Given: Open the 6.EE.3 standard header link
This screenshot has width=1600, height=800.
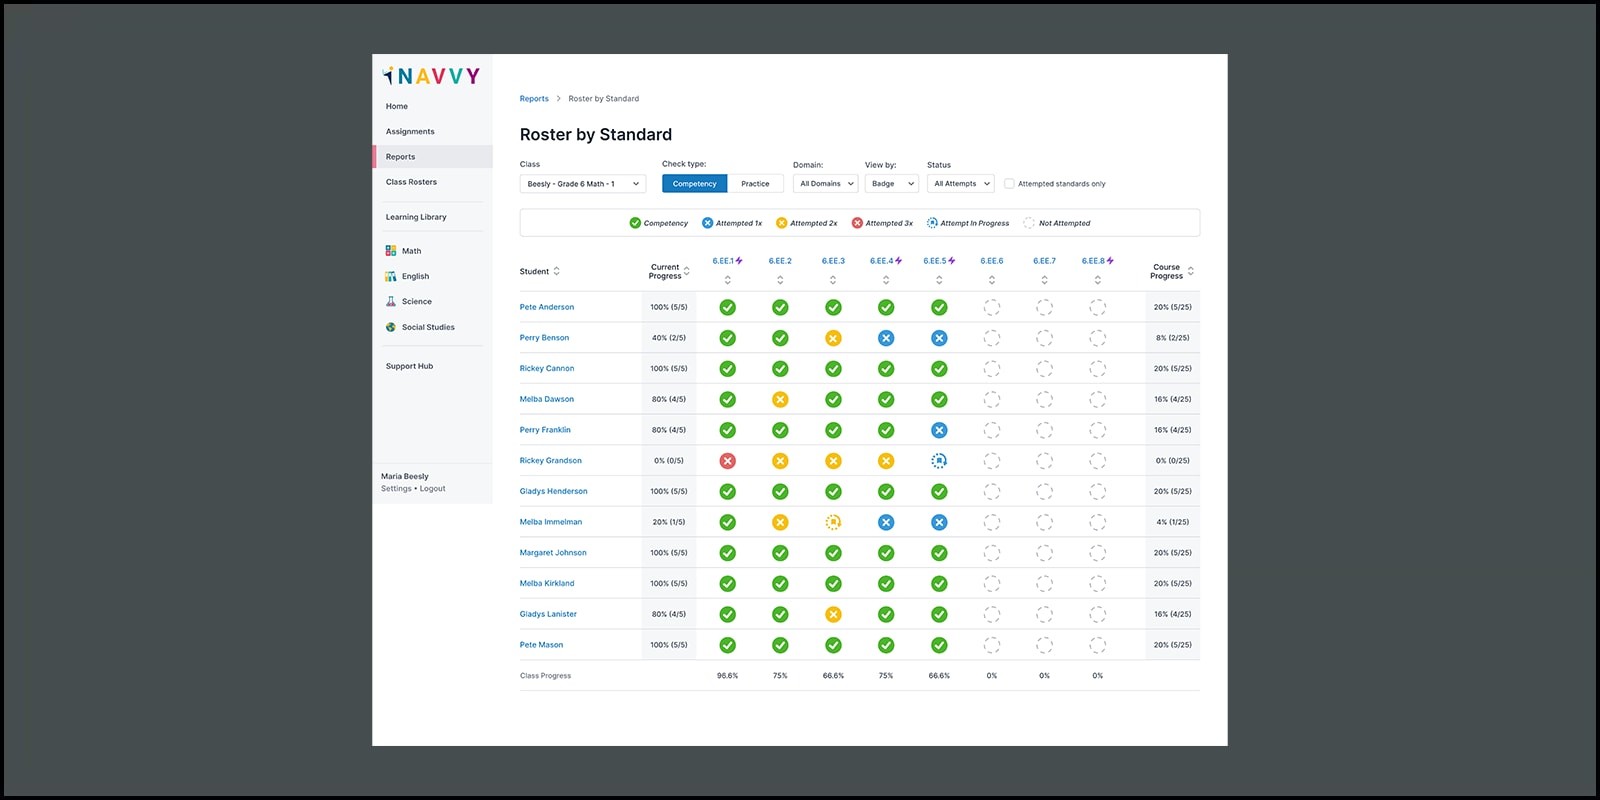Looking at the screenshot, I should (833, 261).
